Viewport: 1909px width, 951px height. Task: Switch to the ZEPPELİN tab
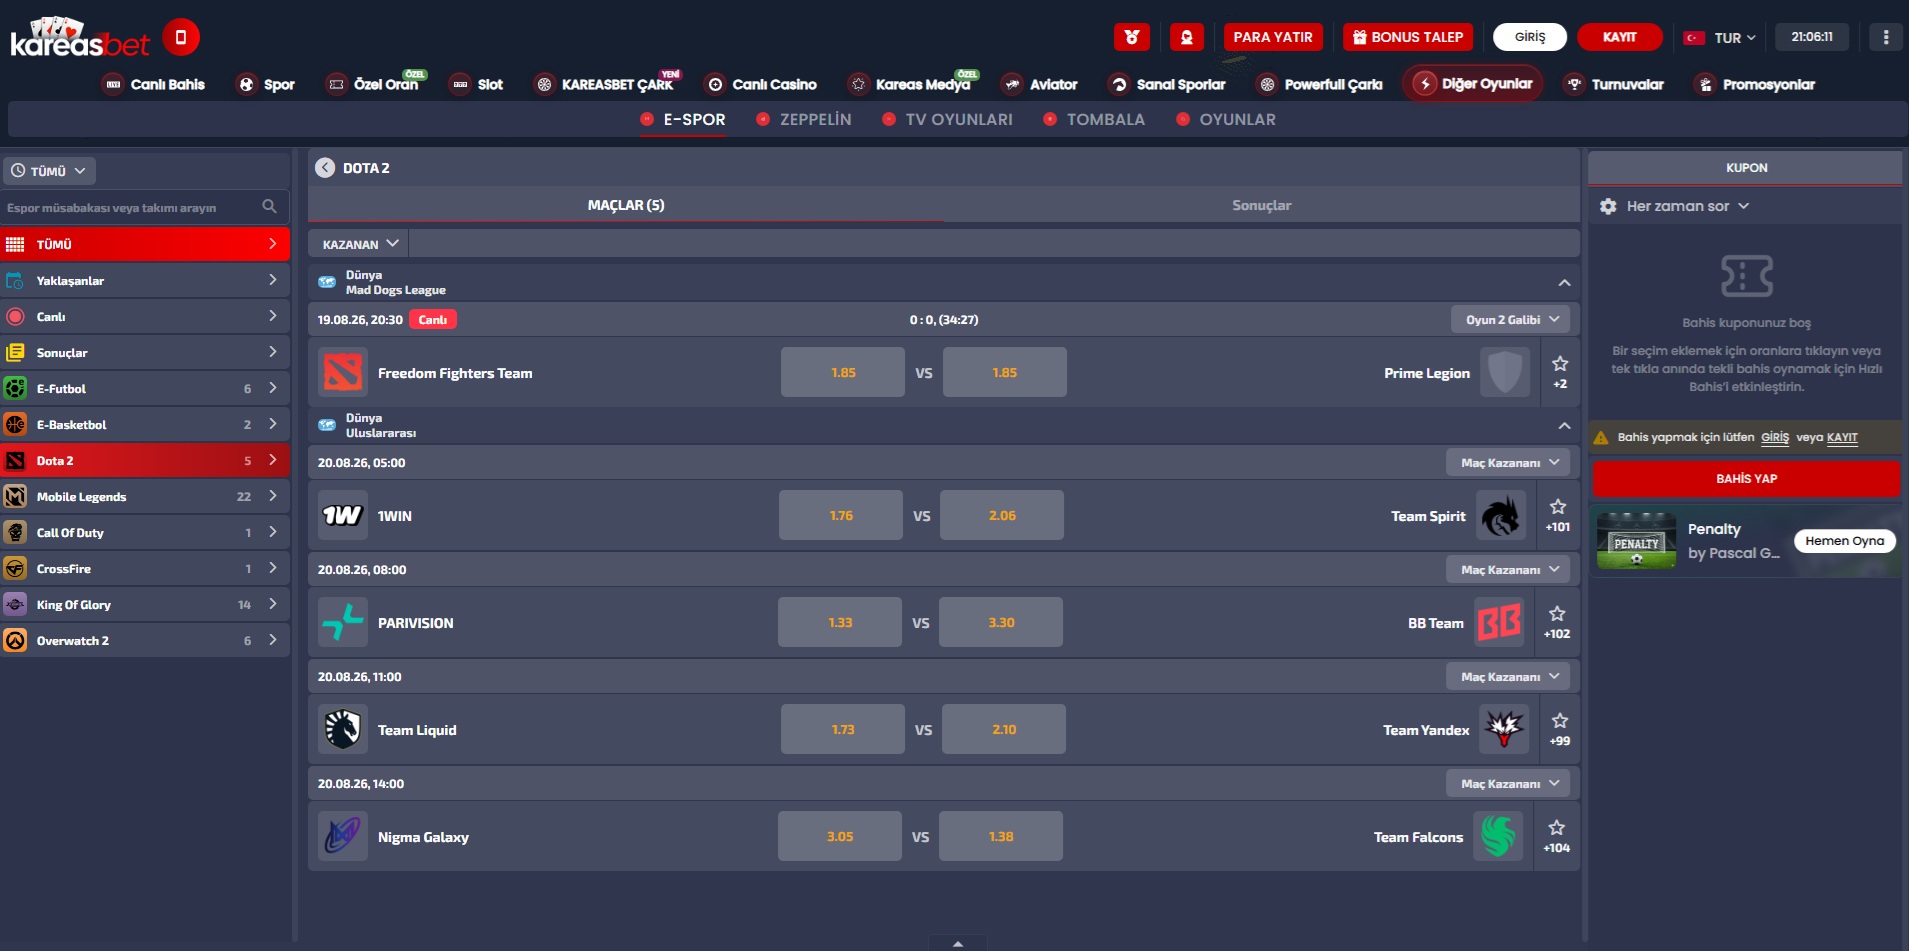(804, 119)
